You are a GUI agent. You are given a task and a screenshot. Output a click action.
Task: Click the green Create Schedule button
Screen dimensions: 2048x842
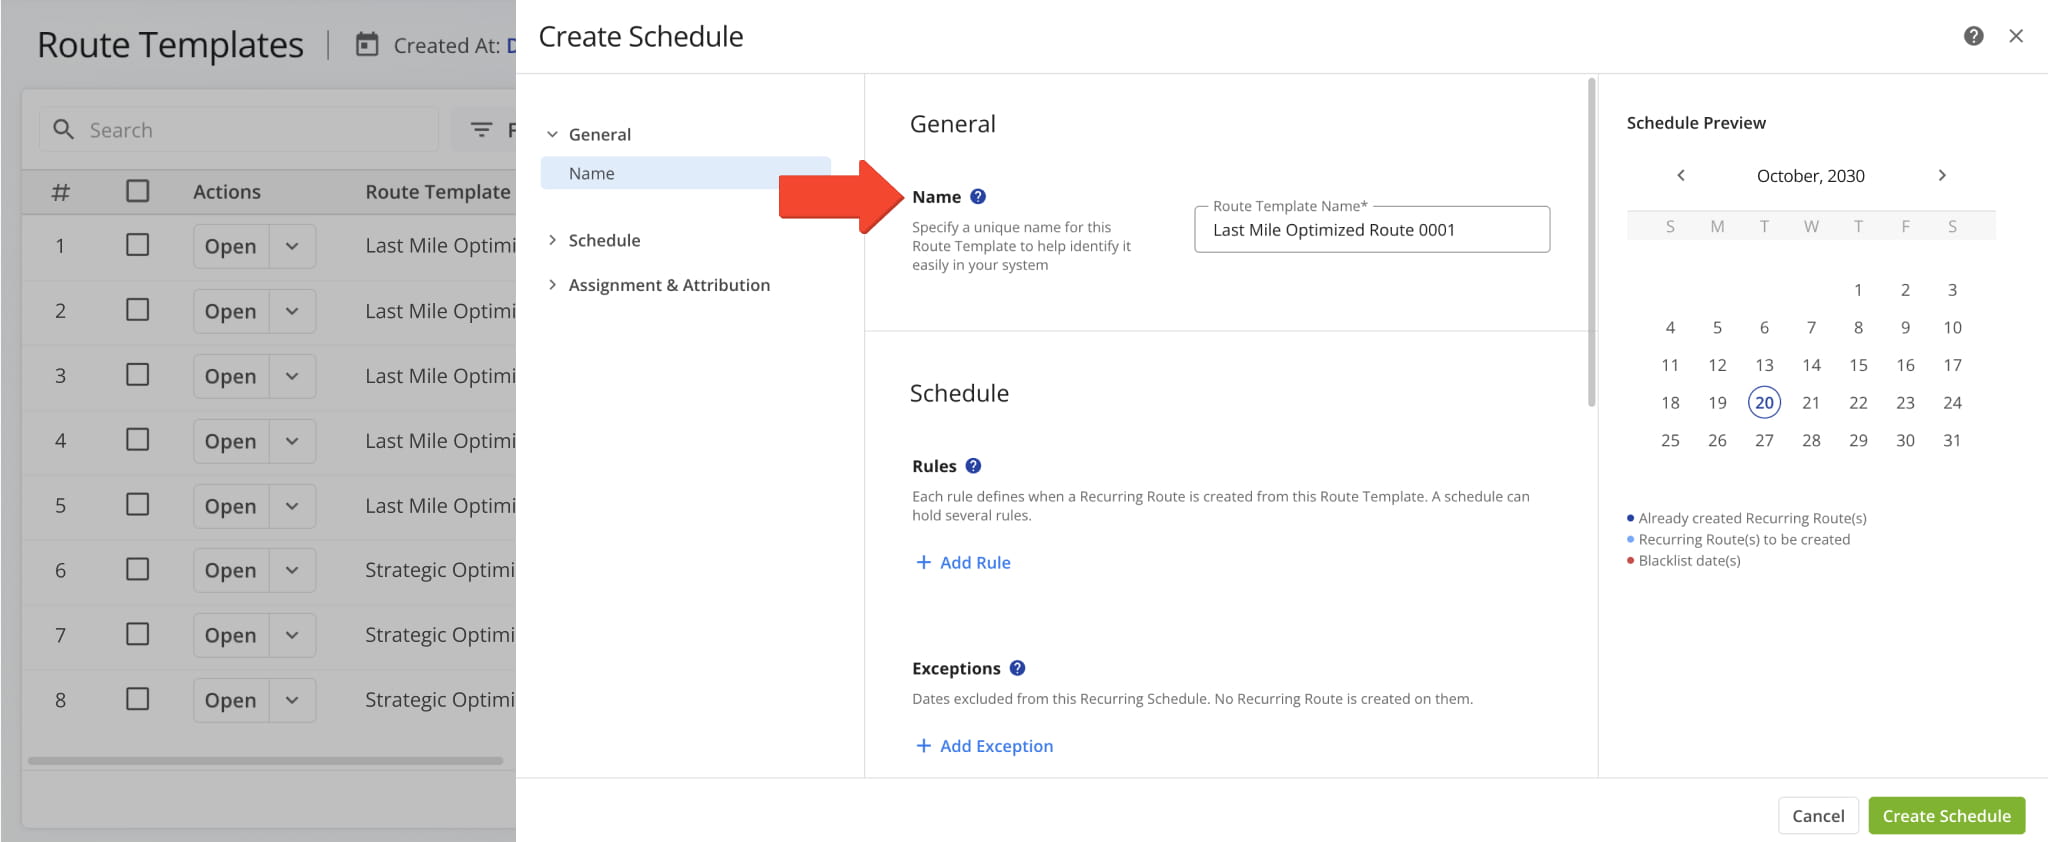pyautogui.click(x=1946, y=816)
